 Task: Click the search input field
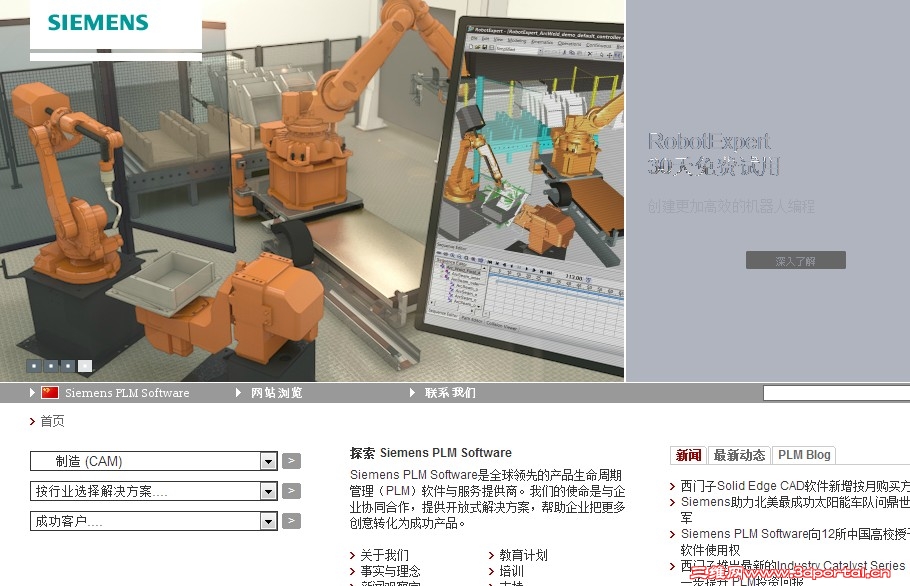point(836,393)
